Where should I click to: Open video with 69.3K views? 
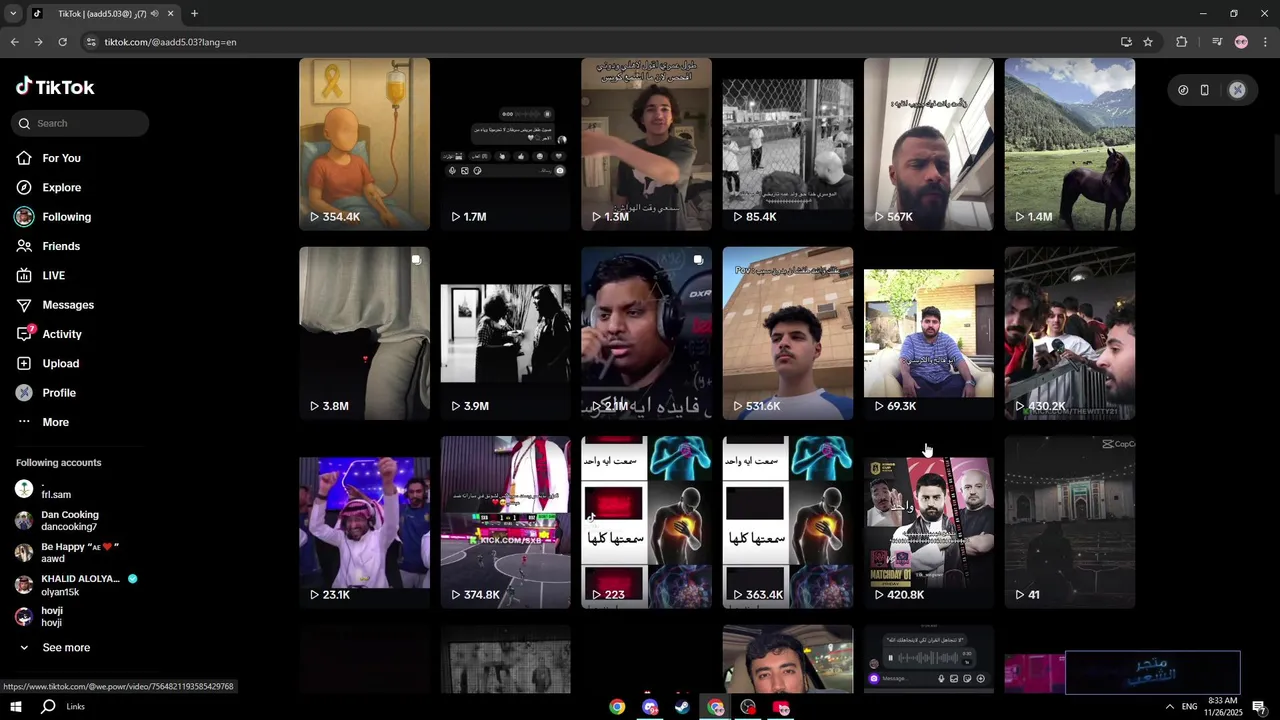928,333
